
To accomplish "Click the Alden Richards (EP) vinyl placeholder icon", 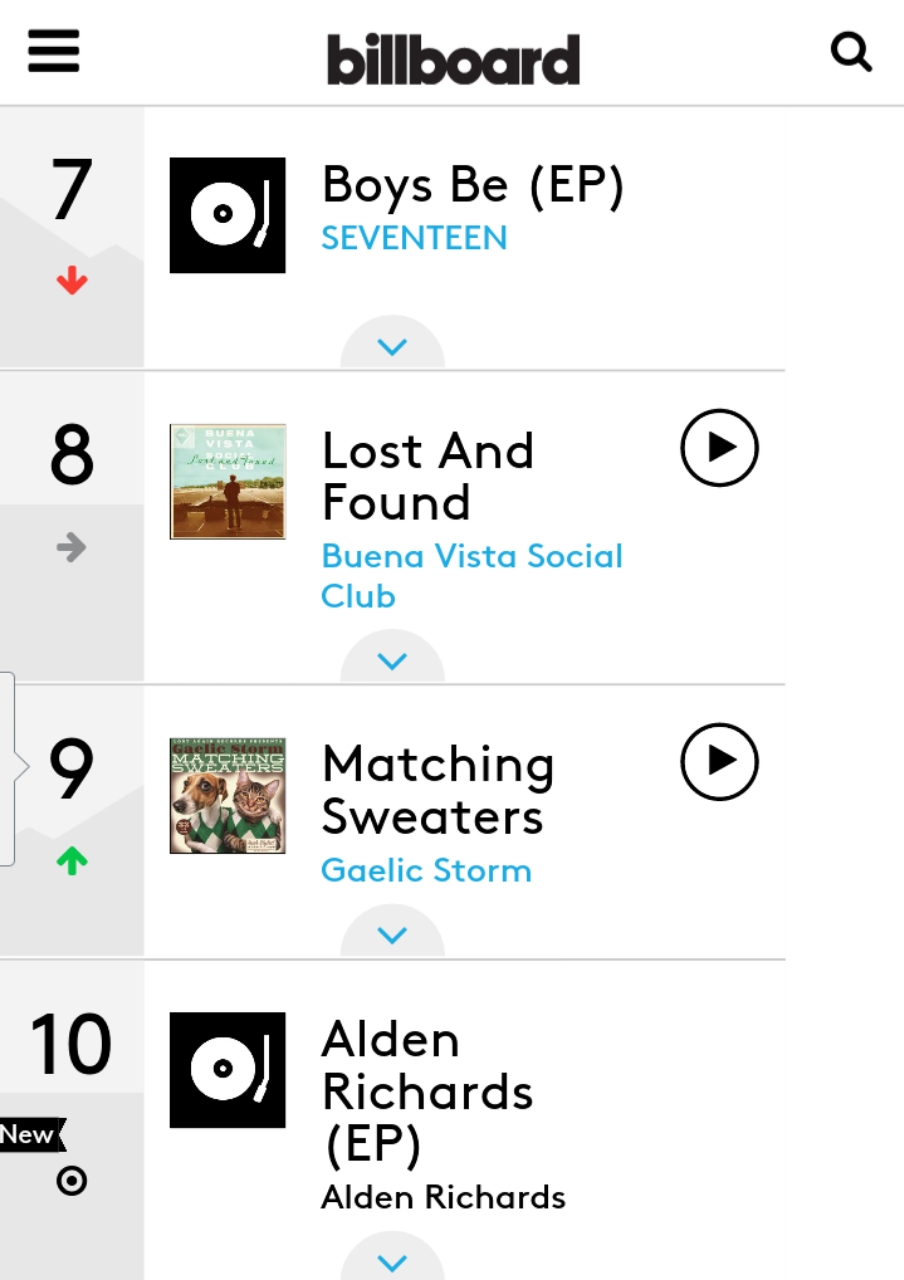I will (227, 1070).
